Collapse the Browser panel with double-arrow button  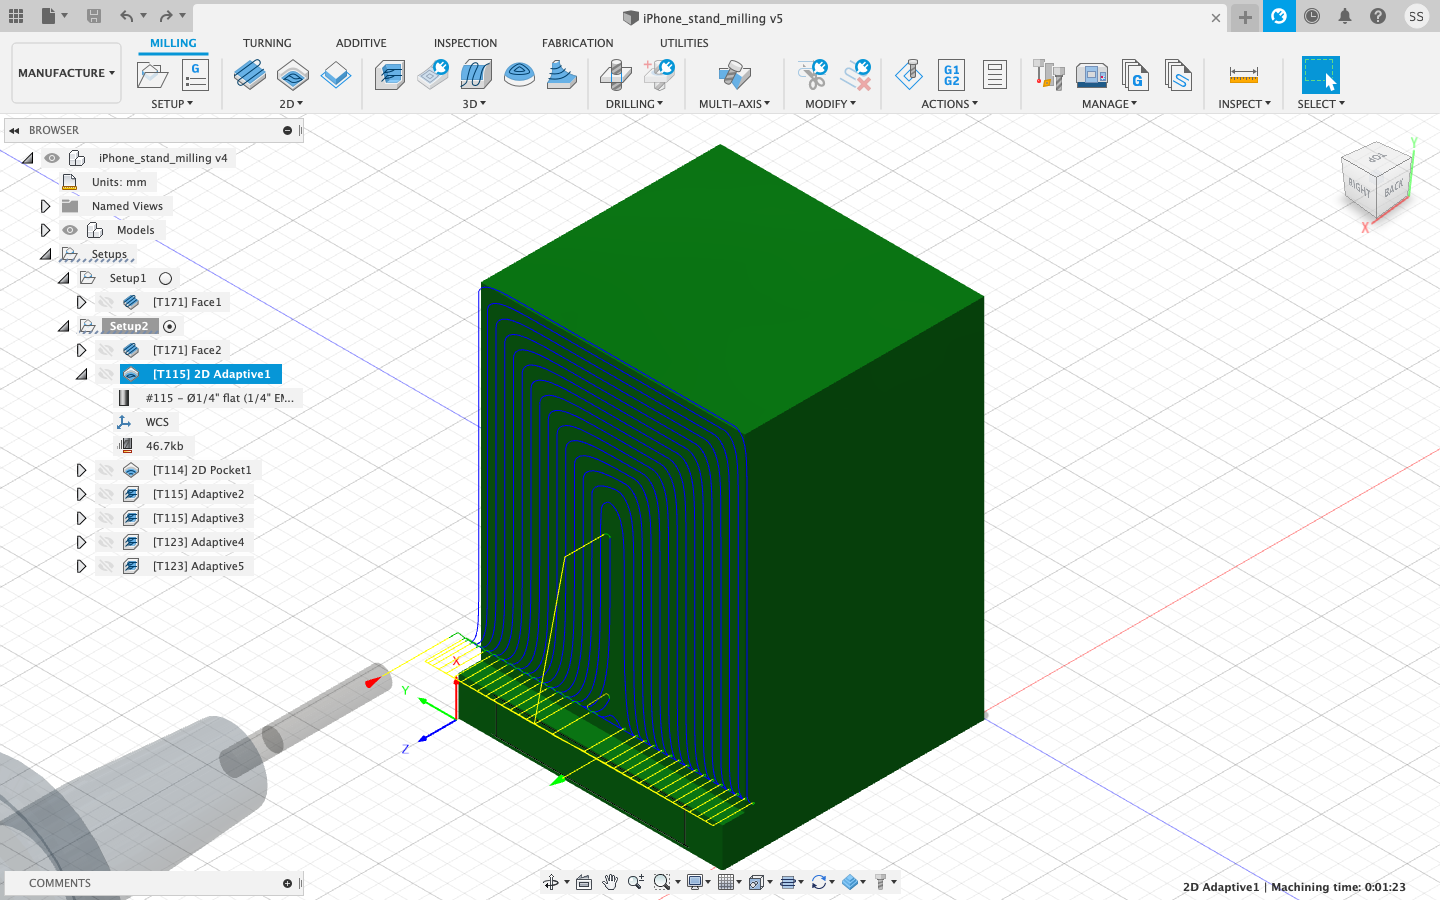tap(14, 130)
